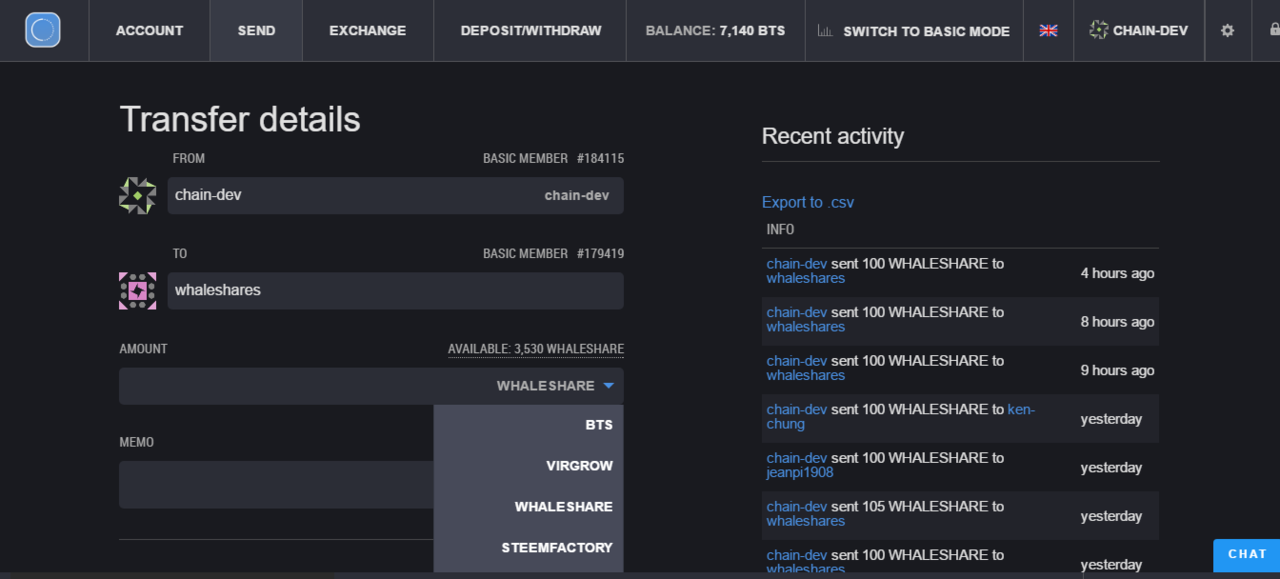Click the Balance 7,140 BTS display
The image size is (1280, 579).
point(715,31)
